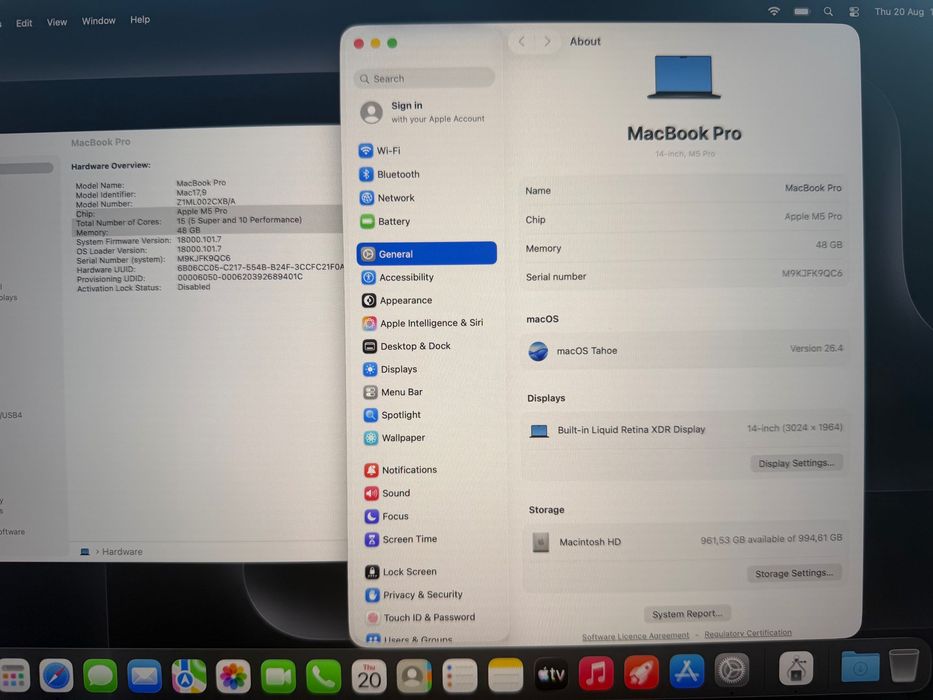The height and width of the screenshot is (700, 933).
Task: Open Spotlight search from menu bar
Action: coord(828,11)
